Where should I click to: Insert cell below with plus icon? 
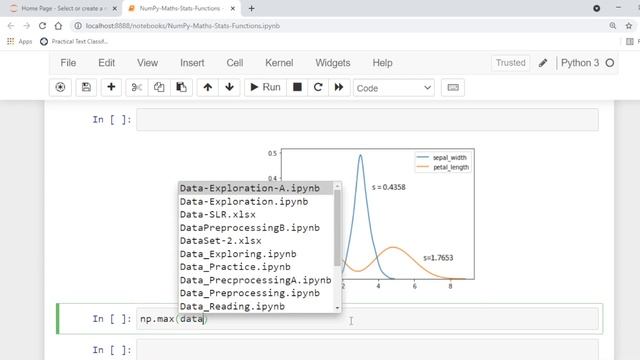coord(111,87)
